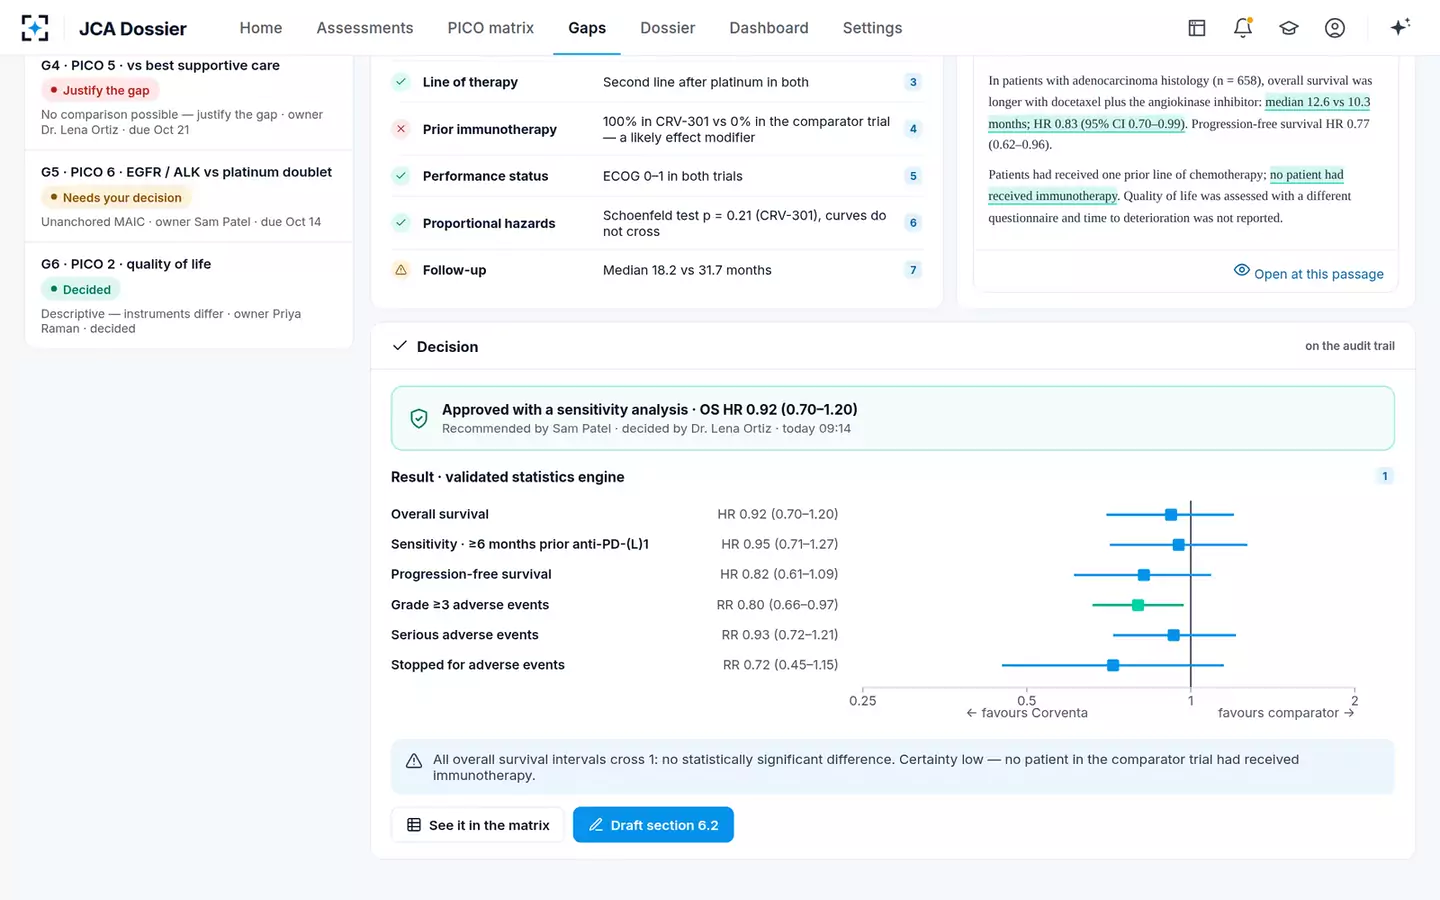Select gap G5 PICO 6 EGFR / ALK card
The width and height of the screenshot is (1440, 900).
(189, 196)
